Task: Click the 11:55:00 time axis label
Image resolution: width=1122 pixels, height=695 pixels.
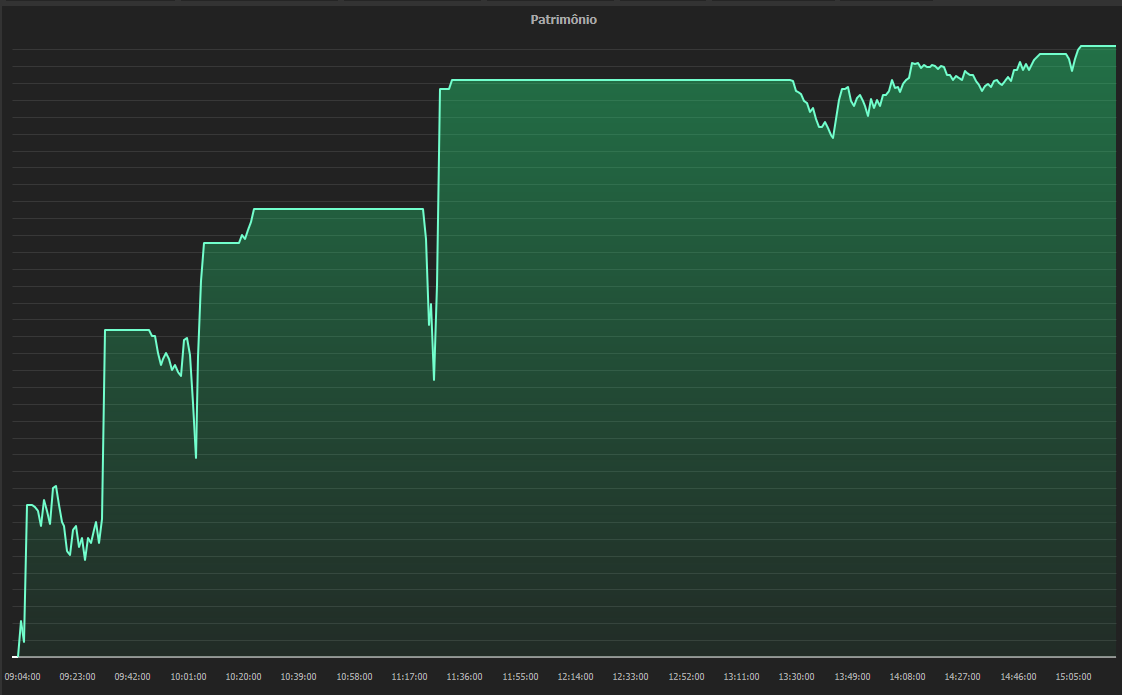Action: coord(520,676)
